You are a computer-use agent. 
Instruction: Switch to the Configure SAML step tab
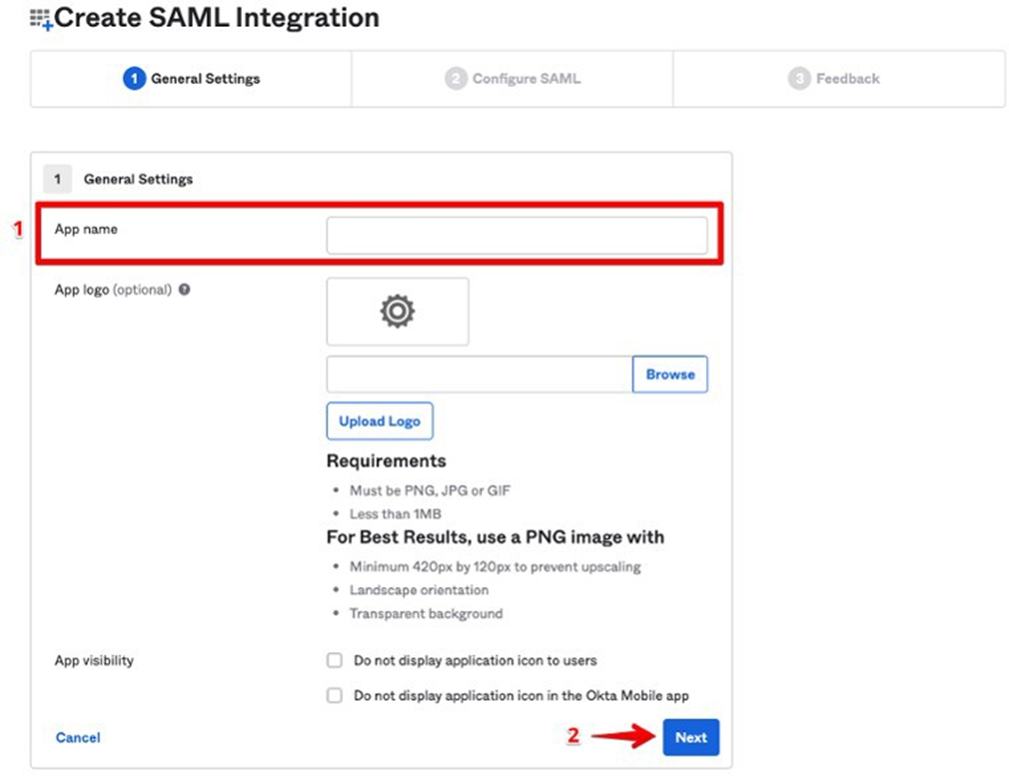point(513,79)
